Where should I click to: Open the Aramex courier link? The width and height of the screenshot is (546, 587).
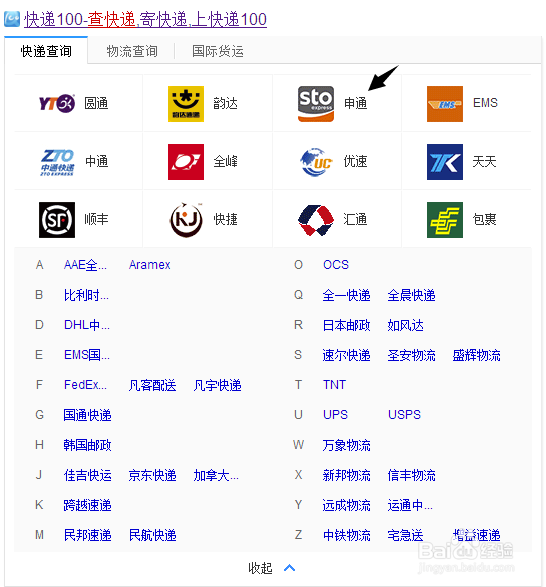(x=149, y=265)
